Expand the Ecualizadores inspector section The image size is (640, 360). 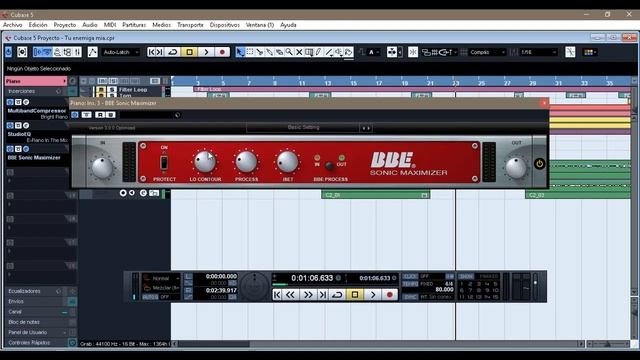(24, 291)
